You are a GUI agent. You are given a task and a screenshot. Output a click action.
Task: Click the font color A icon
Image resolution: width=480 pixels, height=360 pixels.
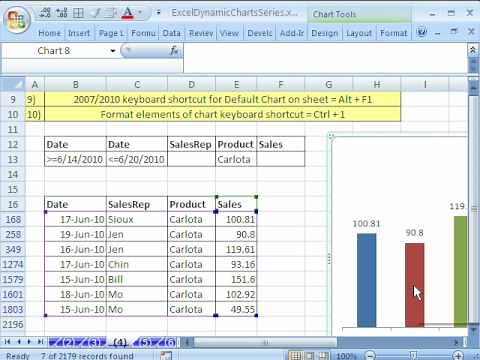click(x=128, y=13)
